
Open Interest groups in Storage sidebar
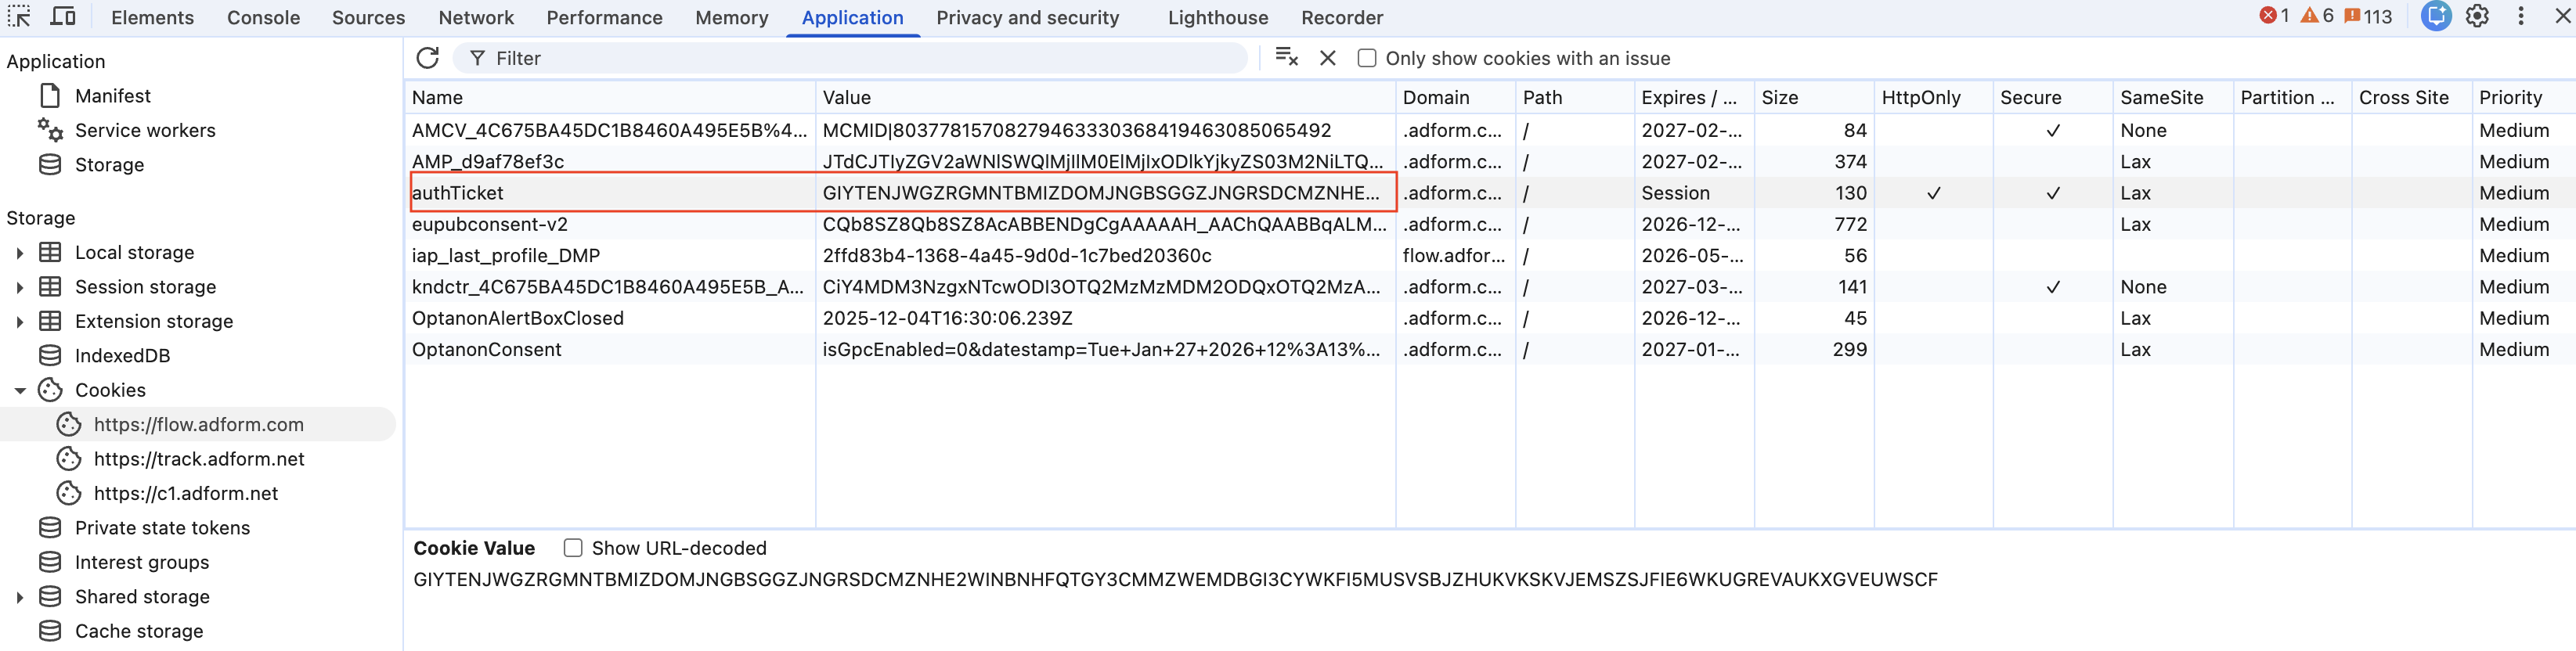[140, 562]
